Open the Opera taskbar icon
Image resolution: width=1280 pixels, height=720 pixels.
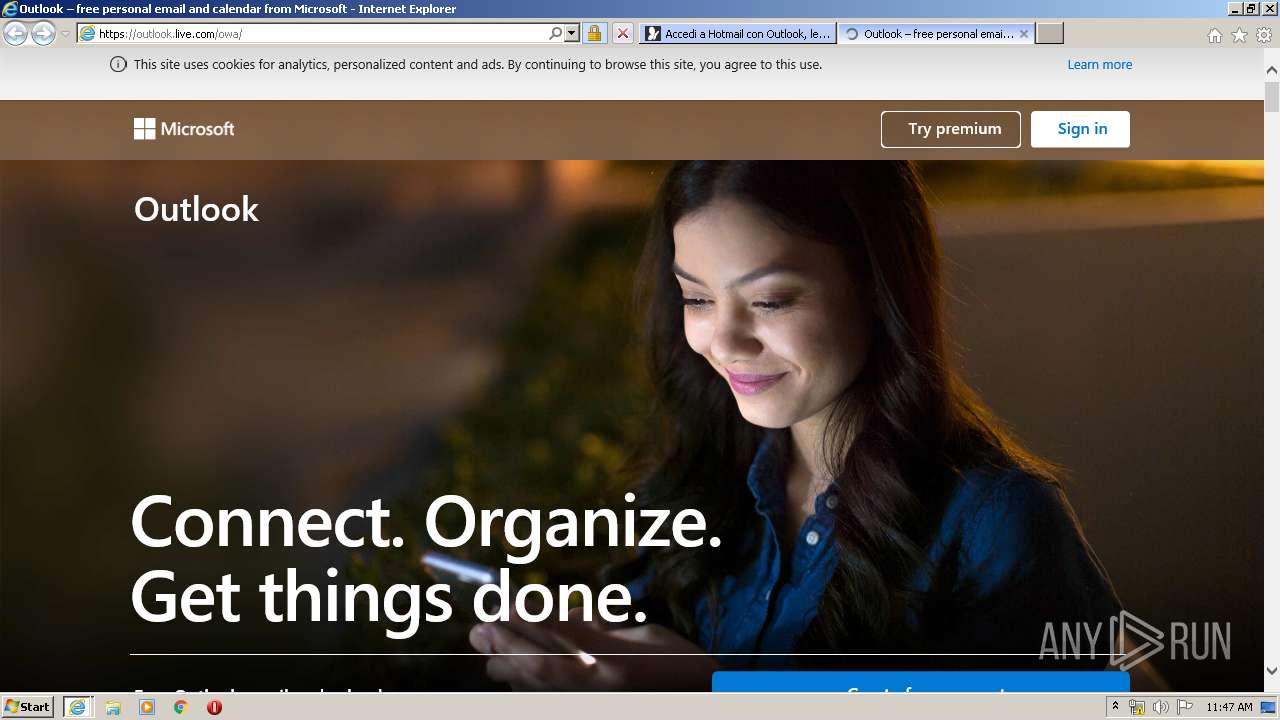(214, 707)
